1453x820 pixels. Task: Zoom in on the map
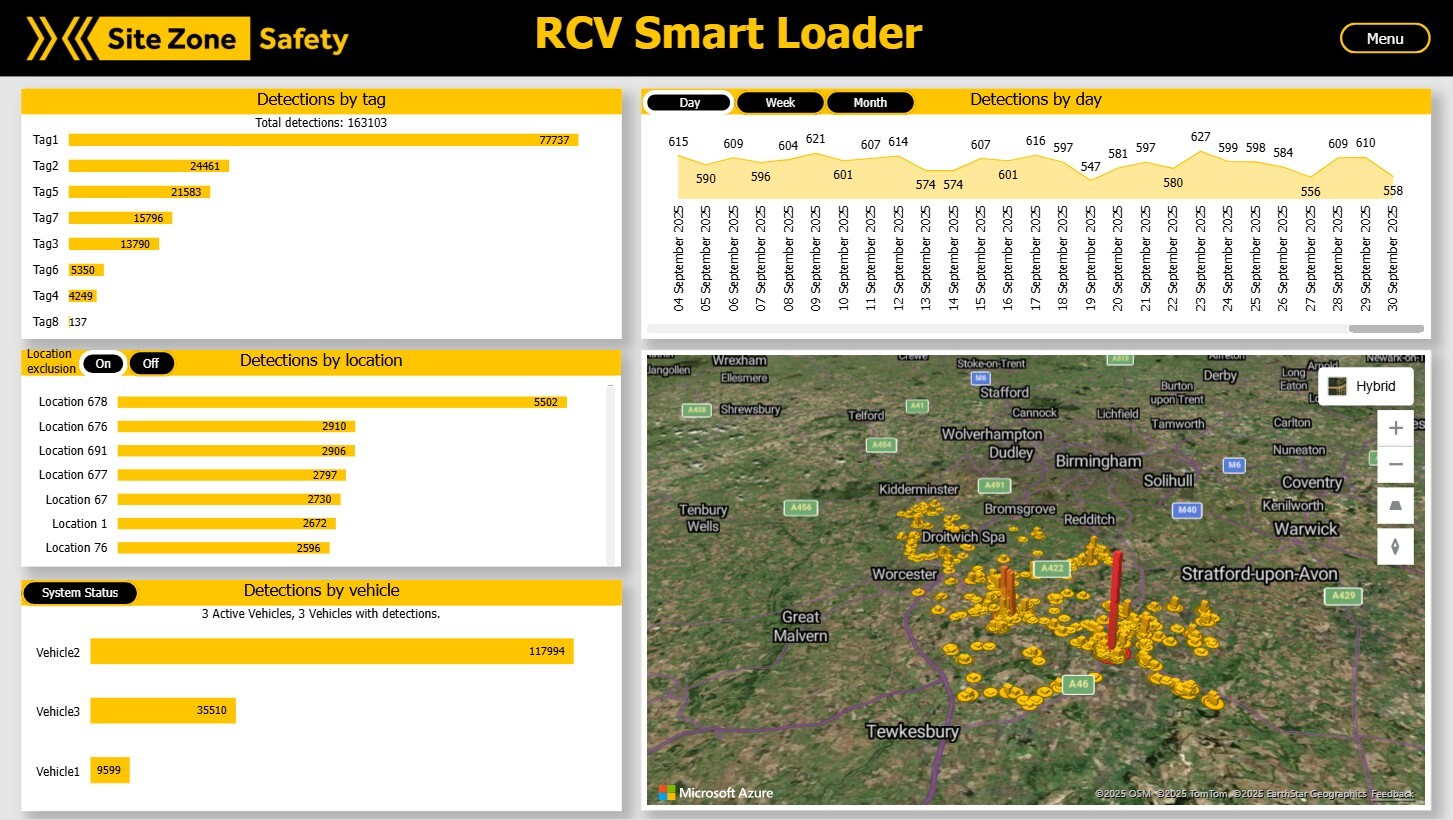click(1396, 428)
